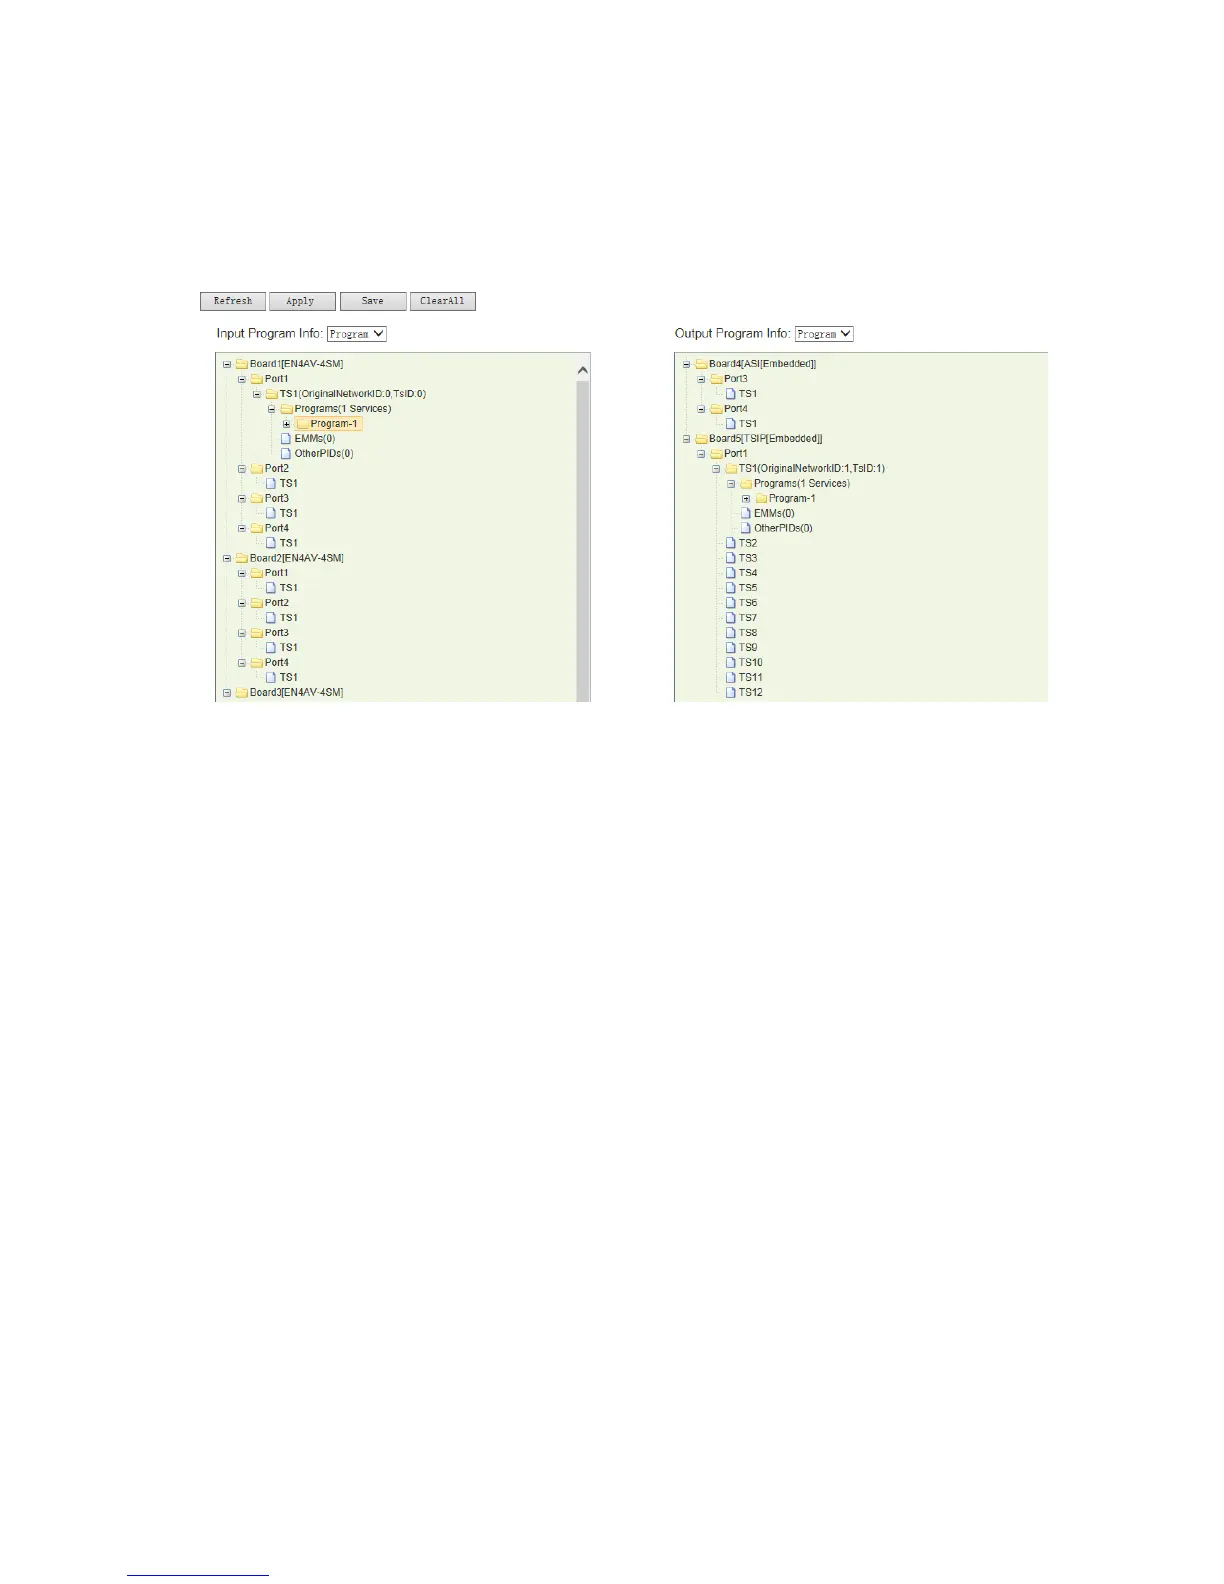This screenshot has height=1584, width=1224.
Task: Select TS1 label under Board4 Port4
Action: click(x=748, y=424)
